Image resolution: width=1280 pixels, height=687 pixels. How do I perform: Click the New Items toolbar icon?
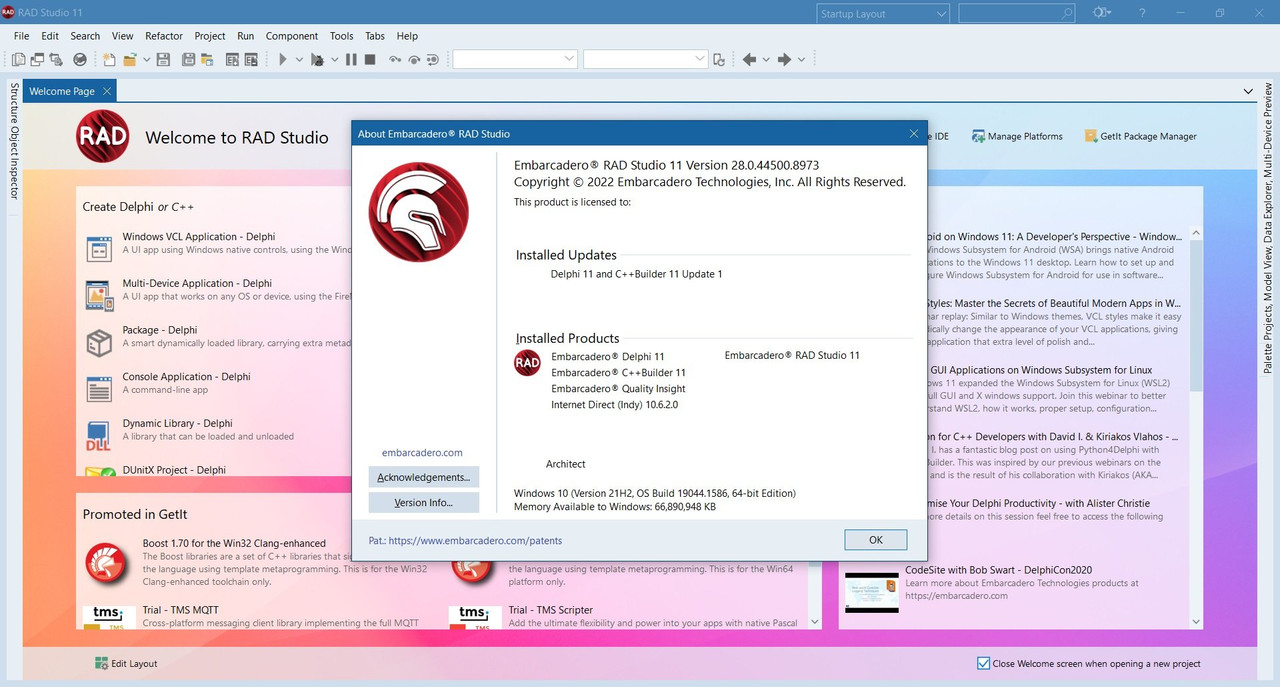[x=109, y=60]
